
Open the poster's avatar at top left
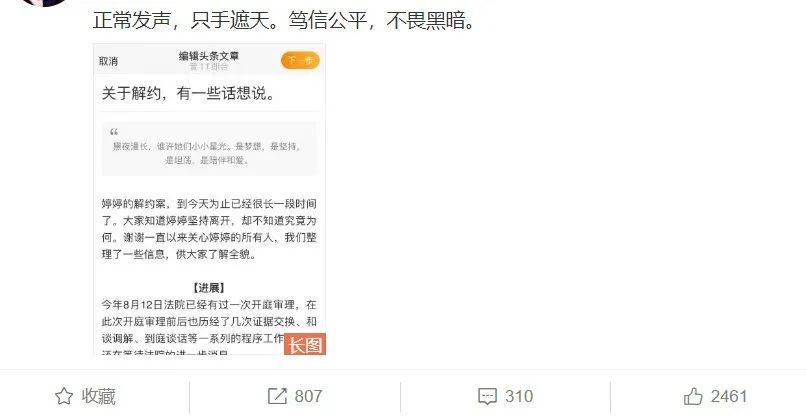[44, 3]
